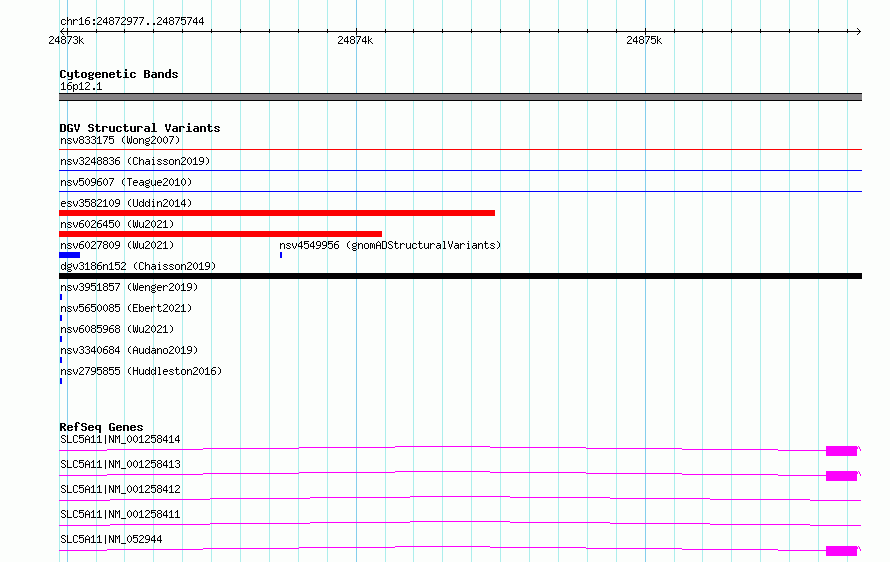Viewport: 890px width, 562px height.
Task: Select the magenta exon block of NM_052944
Action: [841, 551]
